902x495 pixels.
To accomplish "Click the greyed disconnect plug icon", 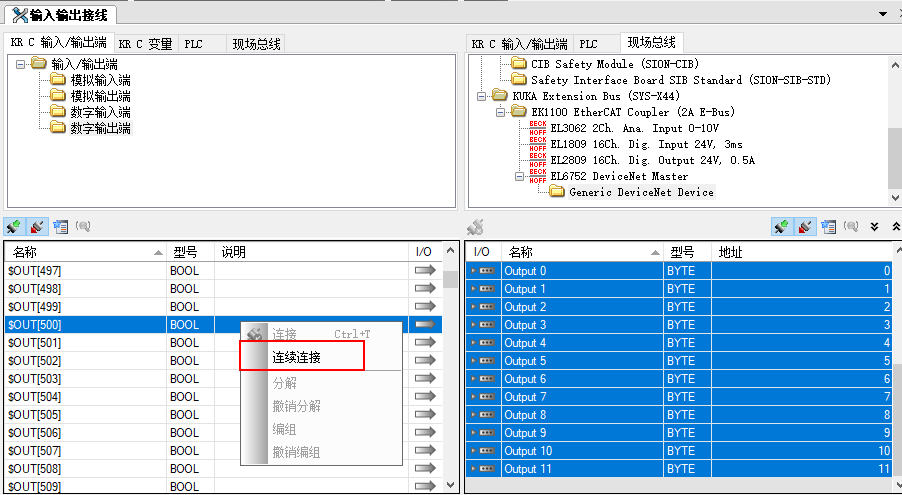I will (475, 227).
